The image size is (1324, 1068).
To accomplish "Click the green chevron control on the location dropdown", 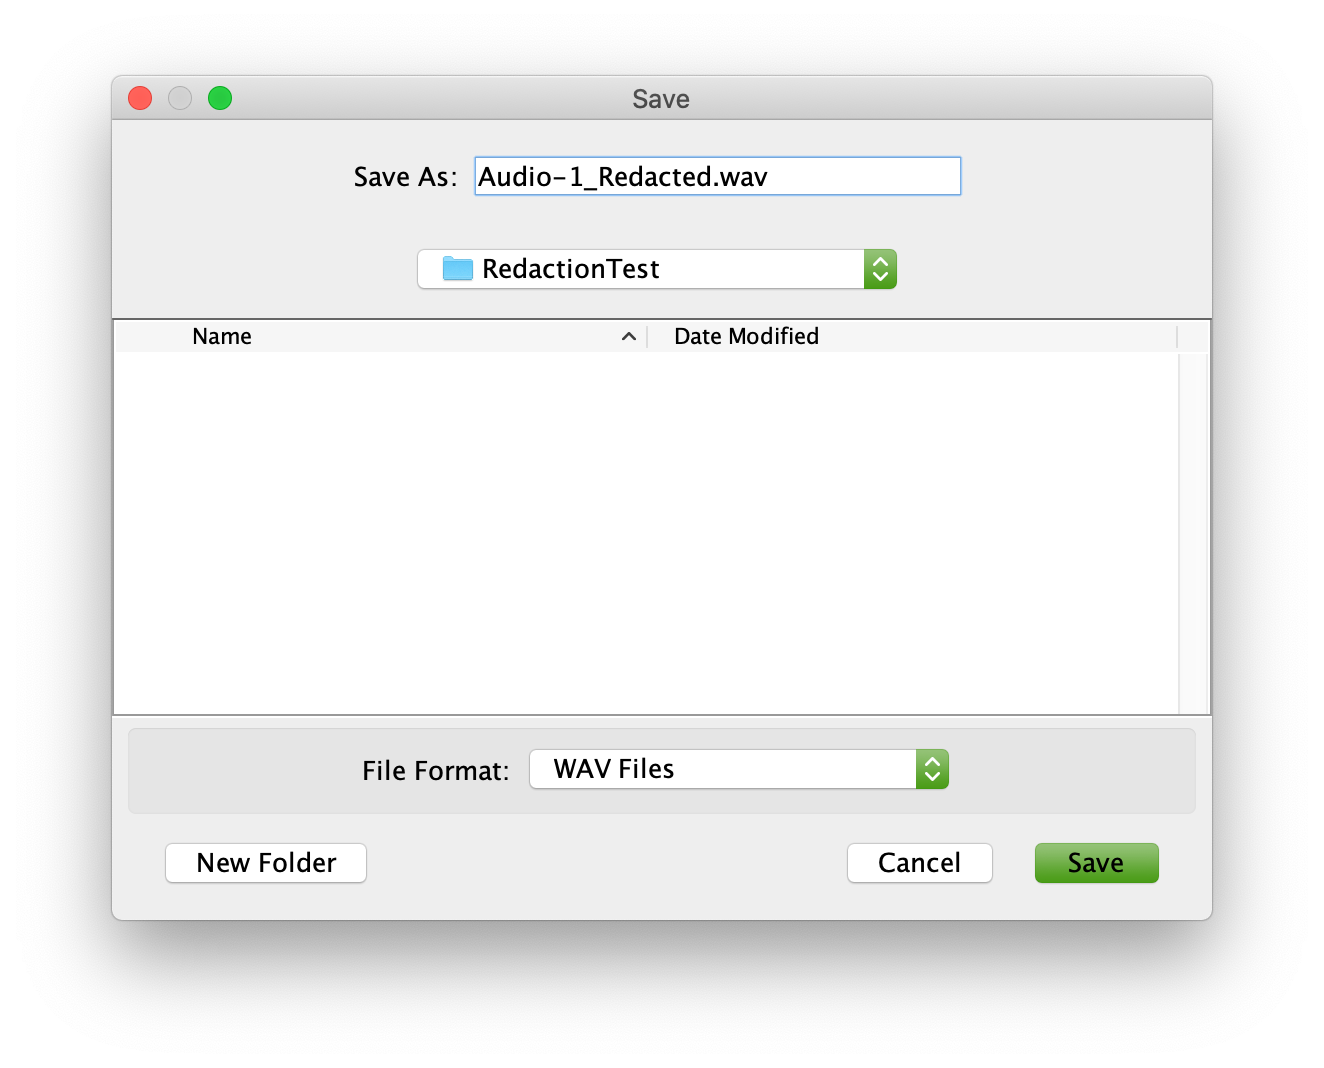I will (879, 269).
